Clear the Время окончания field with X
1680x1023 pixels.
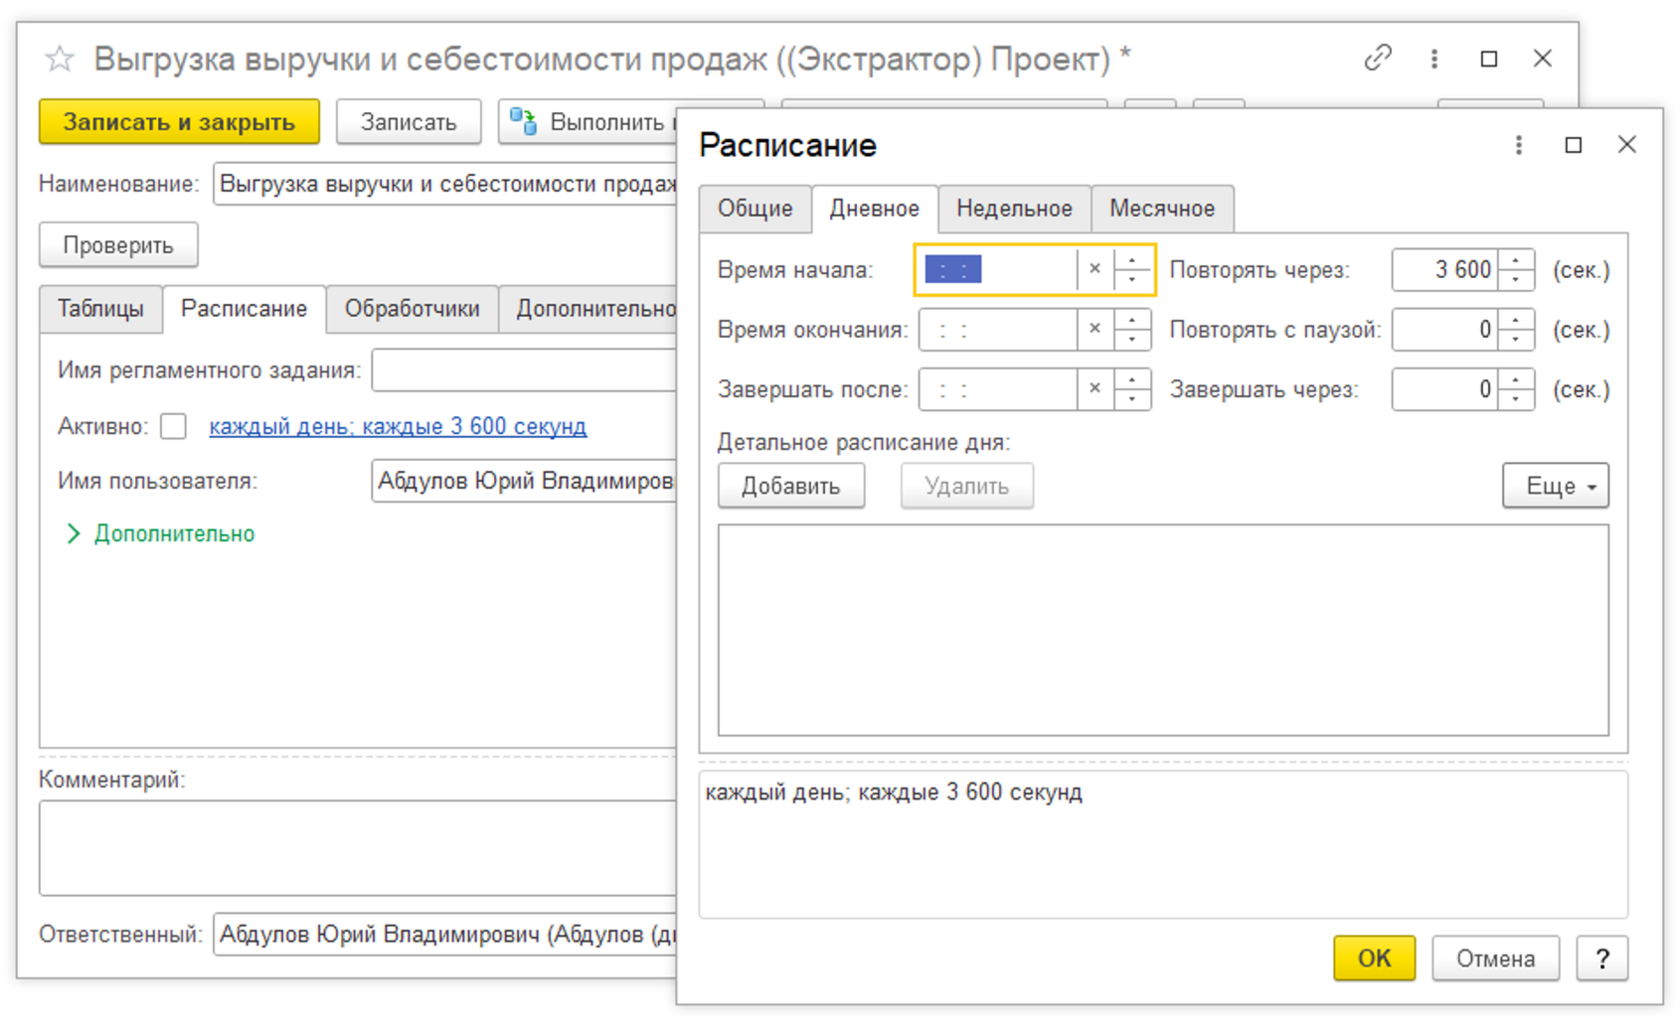(x=1095, y=329)
